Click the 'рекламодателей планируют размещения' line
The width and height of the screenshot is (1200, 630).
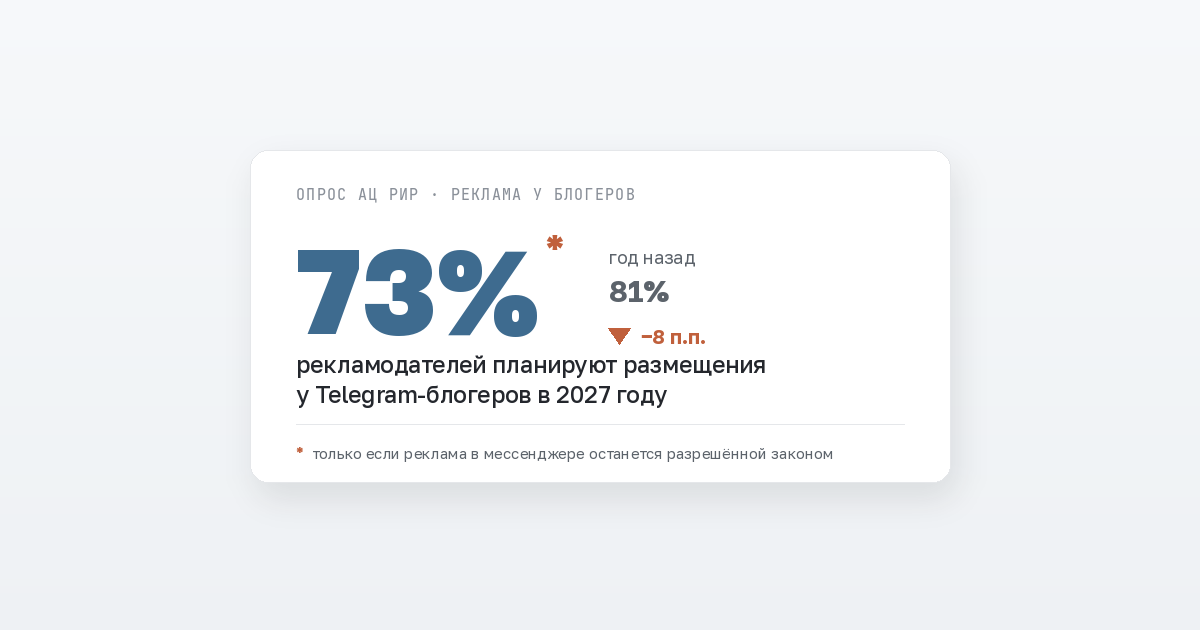tap(531, 366)
